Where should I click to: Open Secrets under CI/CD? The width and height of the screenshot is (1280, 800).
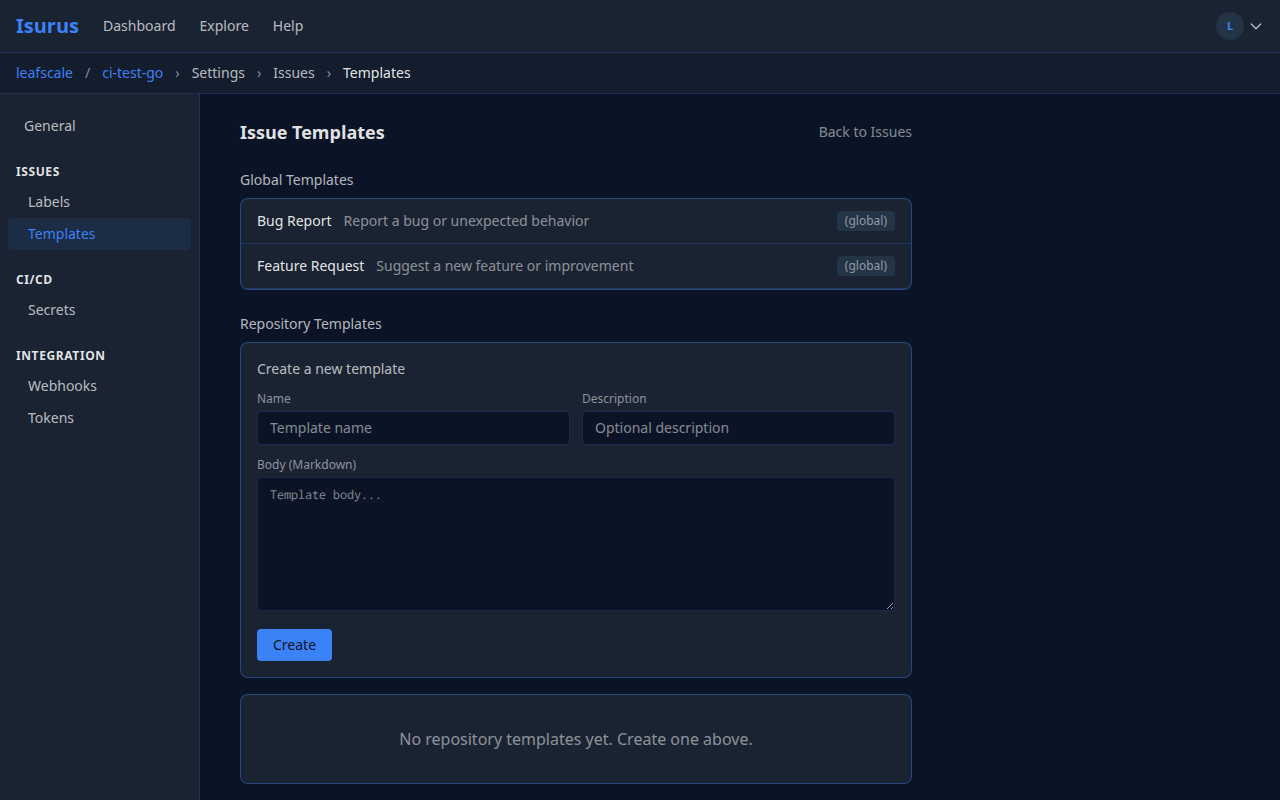click(99, 310)
